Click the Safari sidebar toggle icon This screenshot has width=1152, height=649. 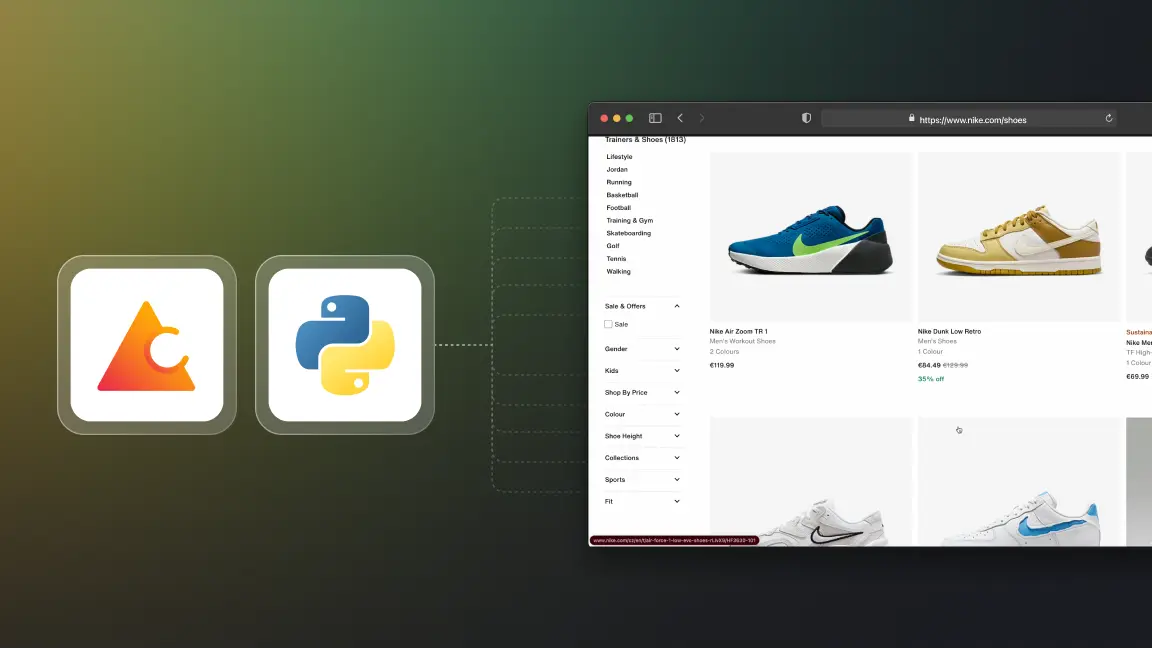[x=655, y=118]
